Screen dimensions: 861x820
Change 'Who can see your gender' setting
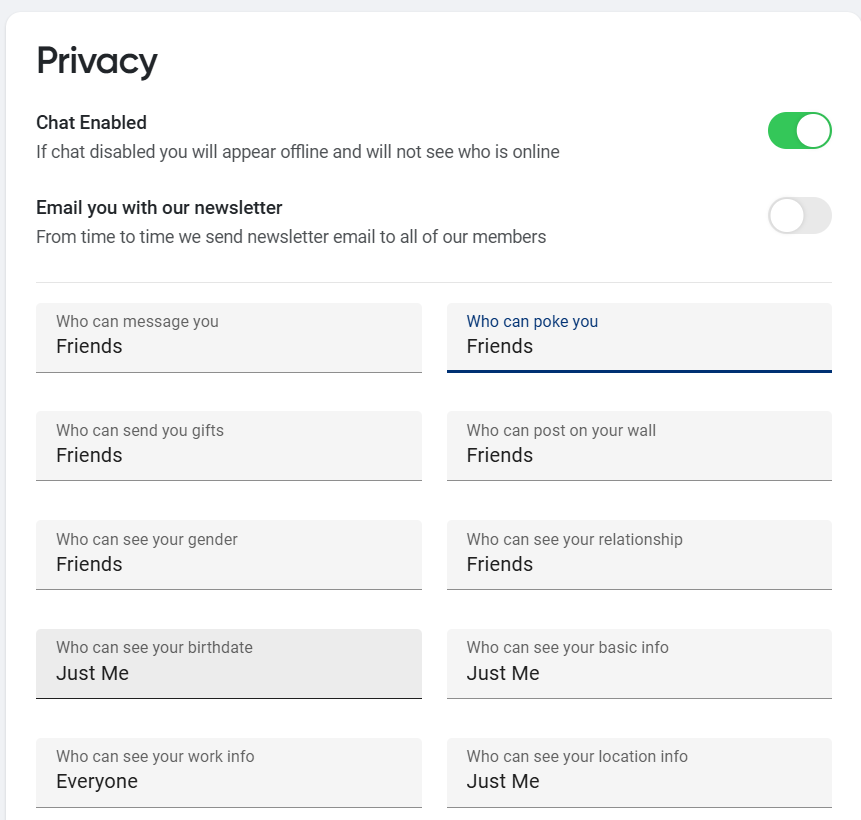(228, 555)
